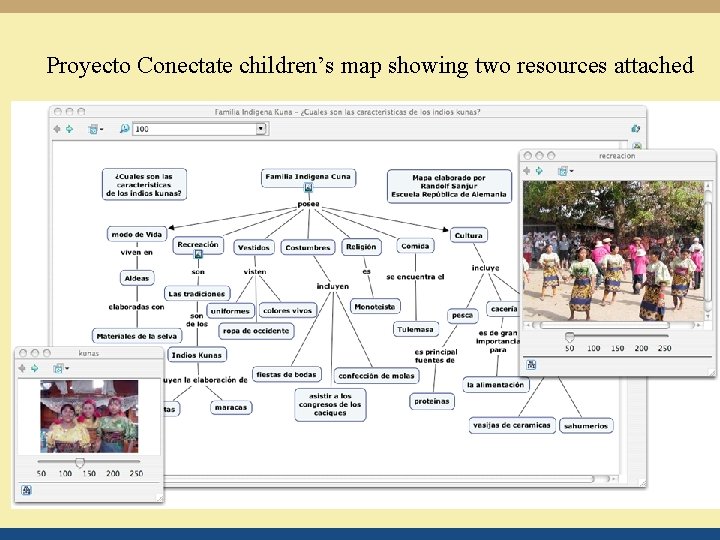
Task: Select the 'sahumerios' concept node
Action: pos(586,426)
